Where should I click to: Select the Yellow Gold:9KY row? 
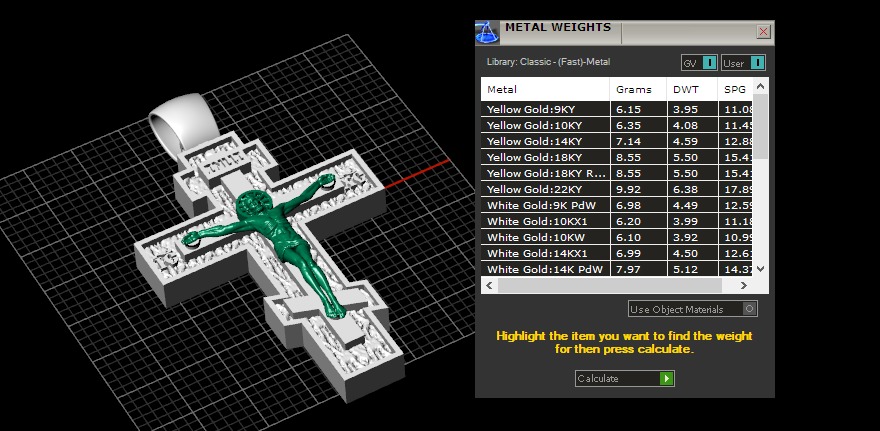(617, 109)
